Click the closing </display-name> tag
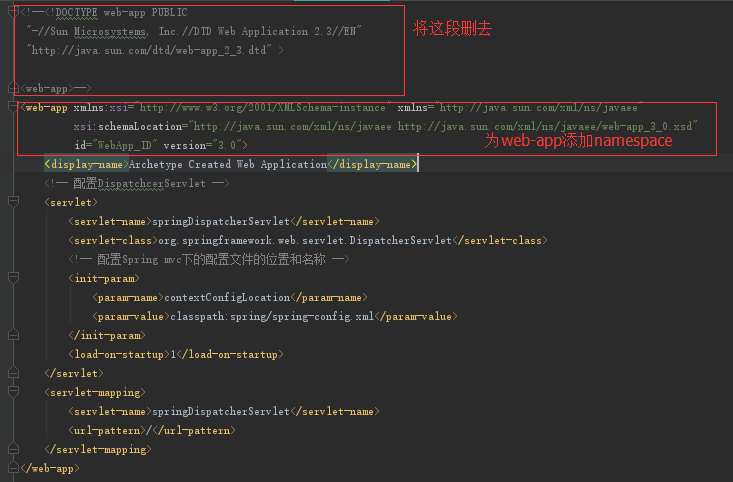 coord(372,164)
